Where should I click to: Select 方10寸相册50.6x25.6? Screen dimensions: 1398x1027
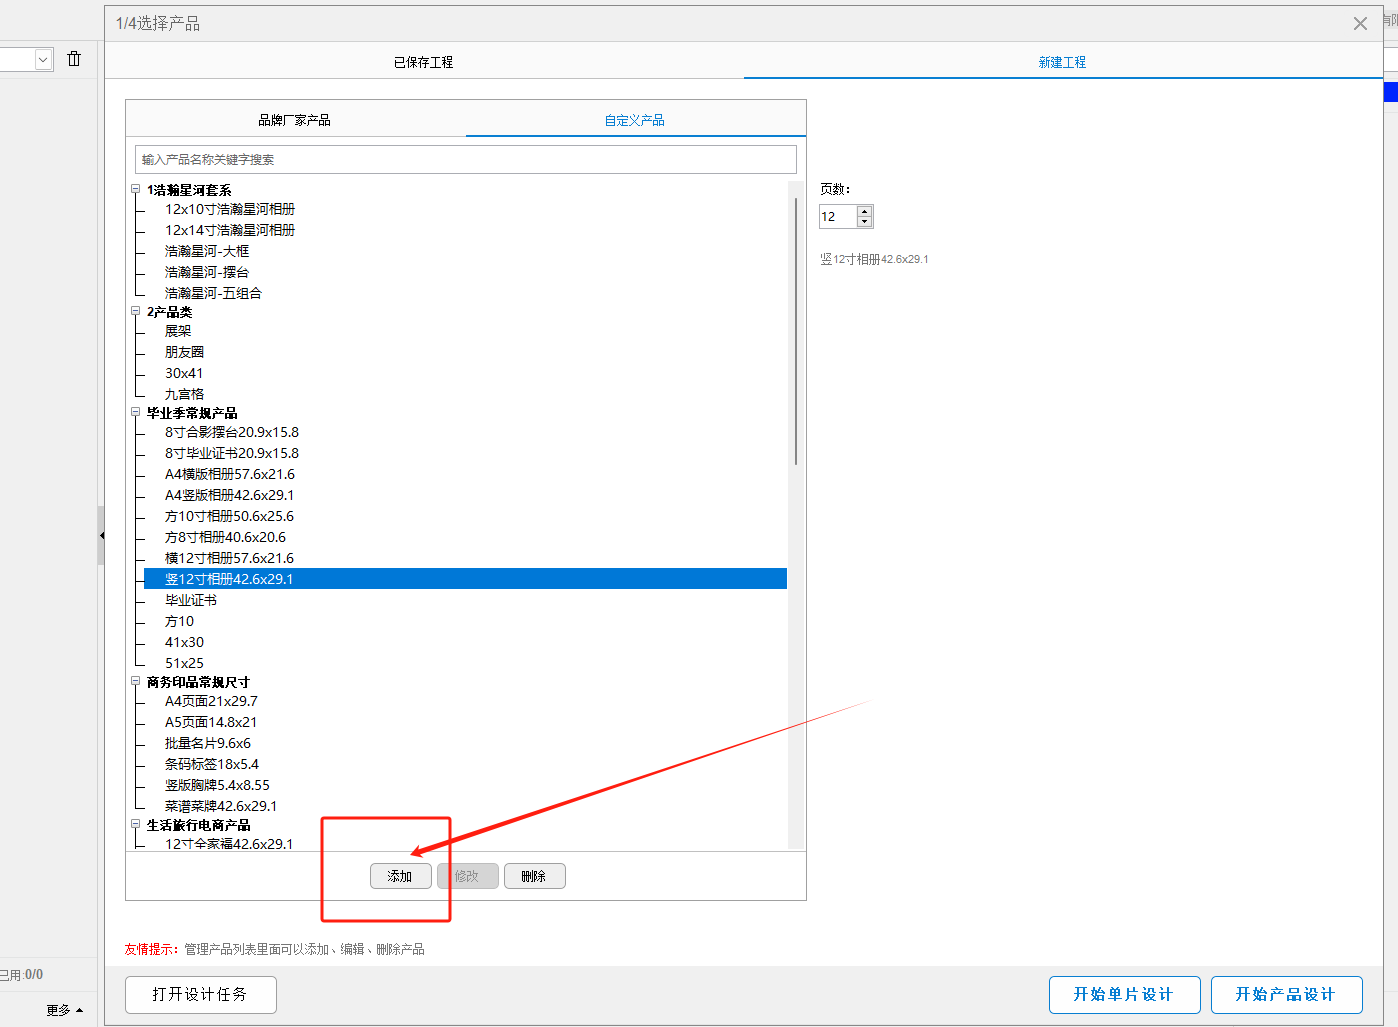point(229,516)
